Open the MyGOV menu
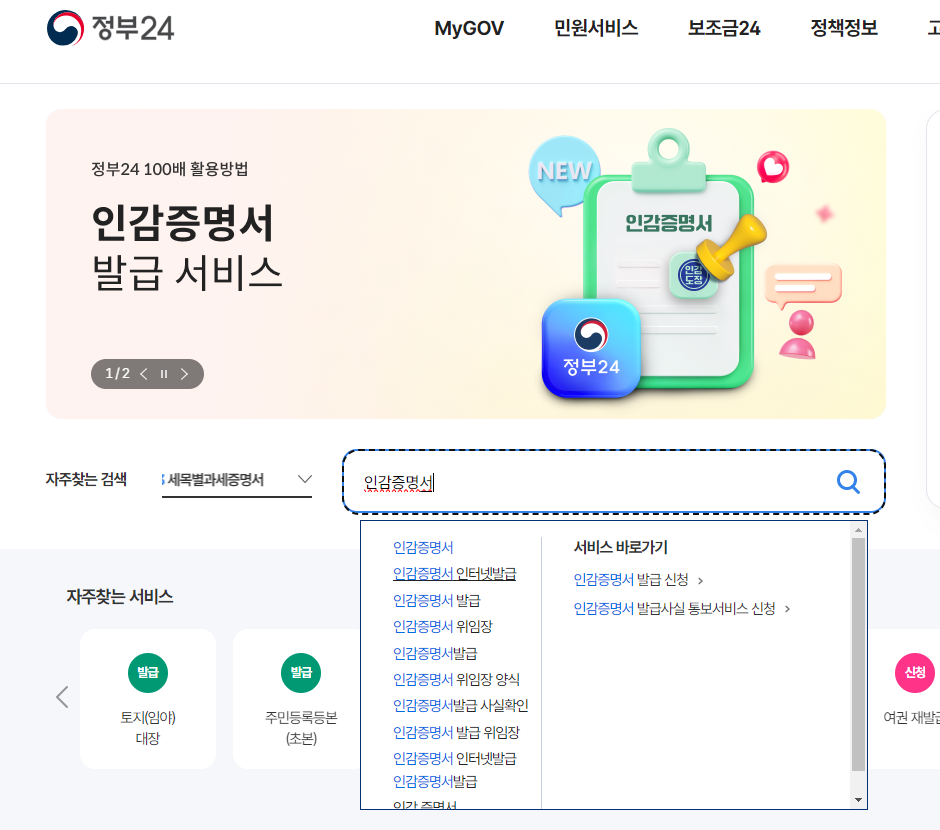 pyautogui.click(x=469, y=28)
